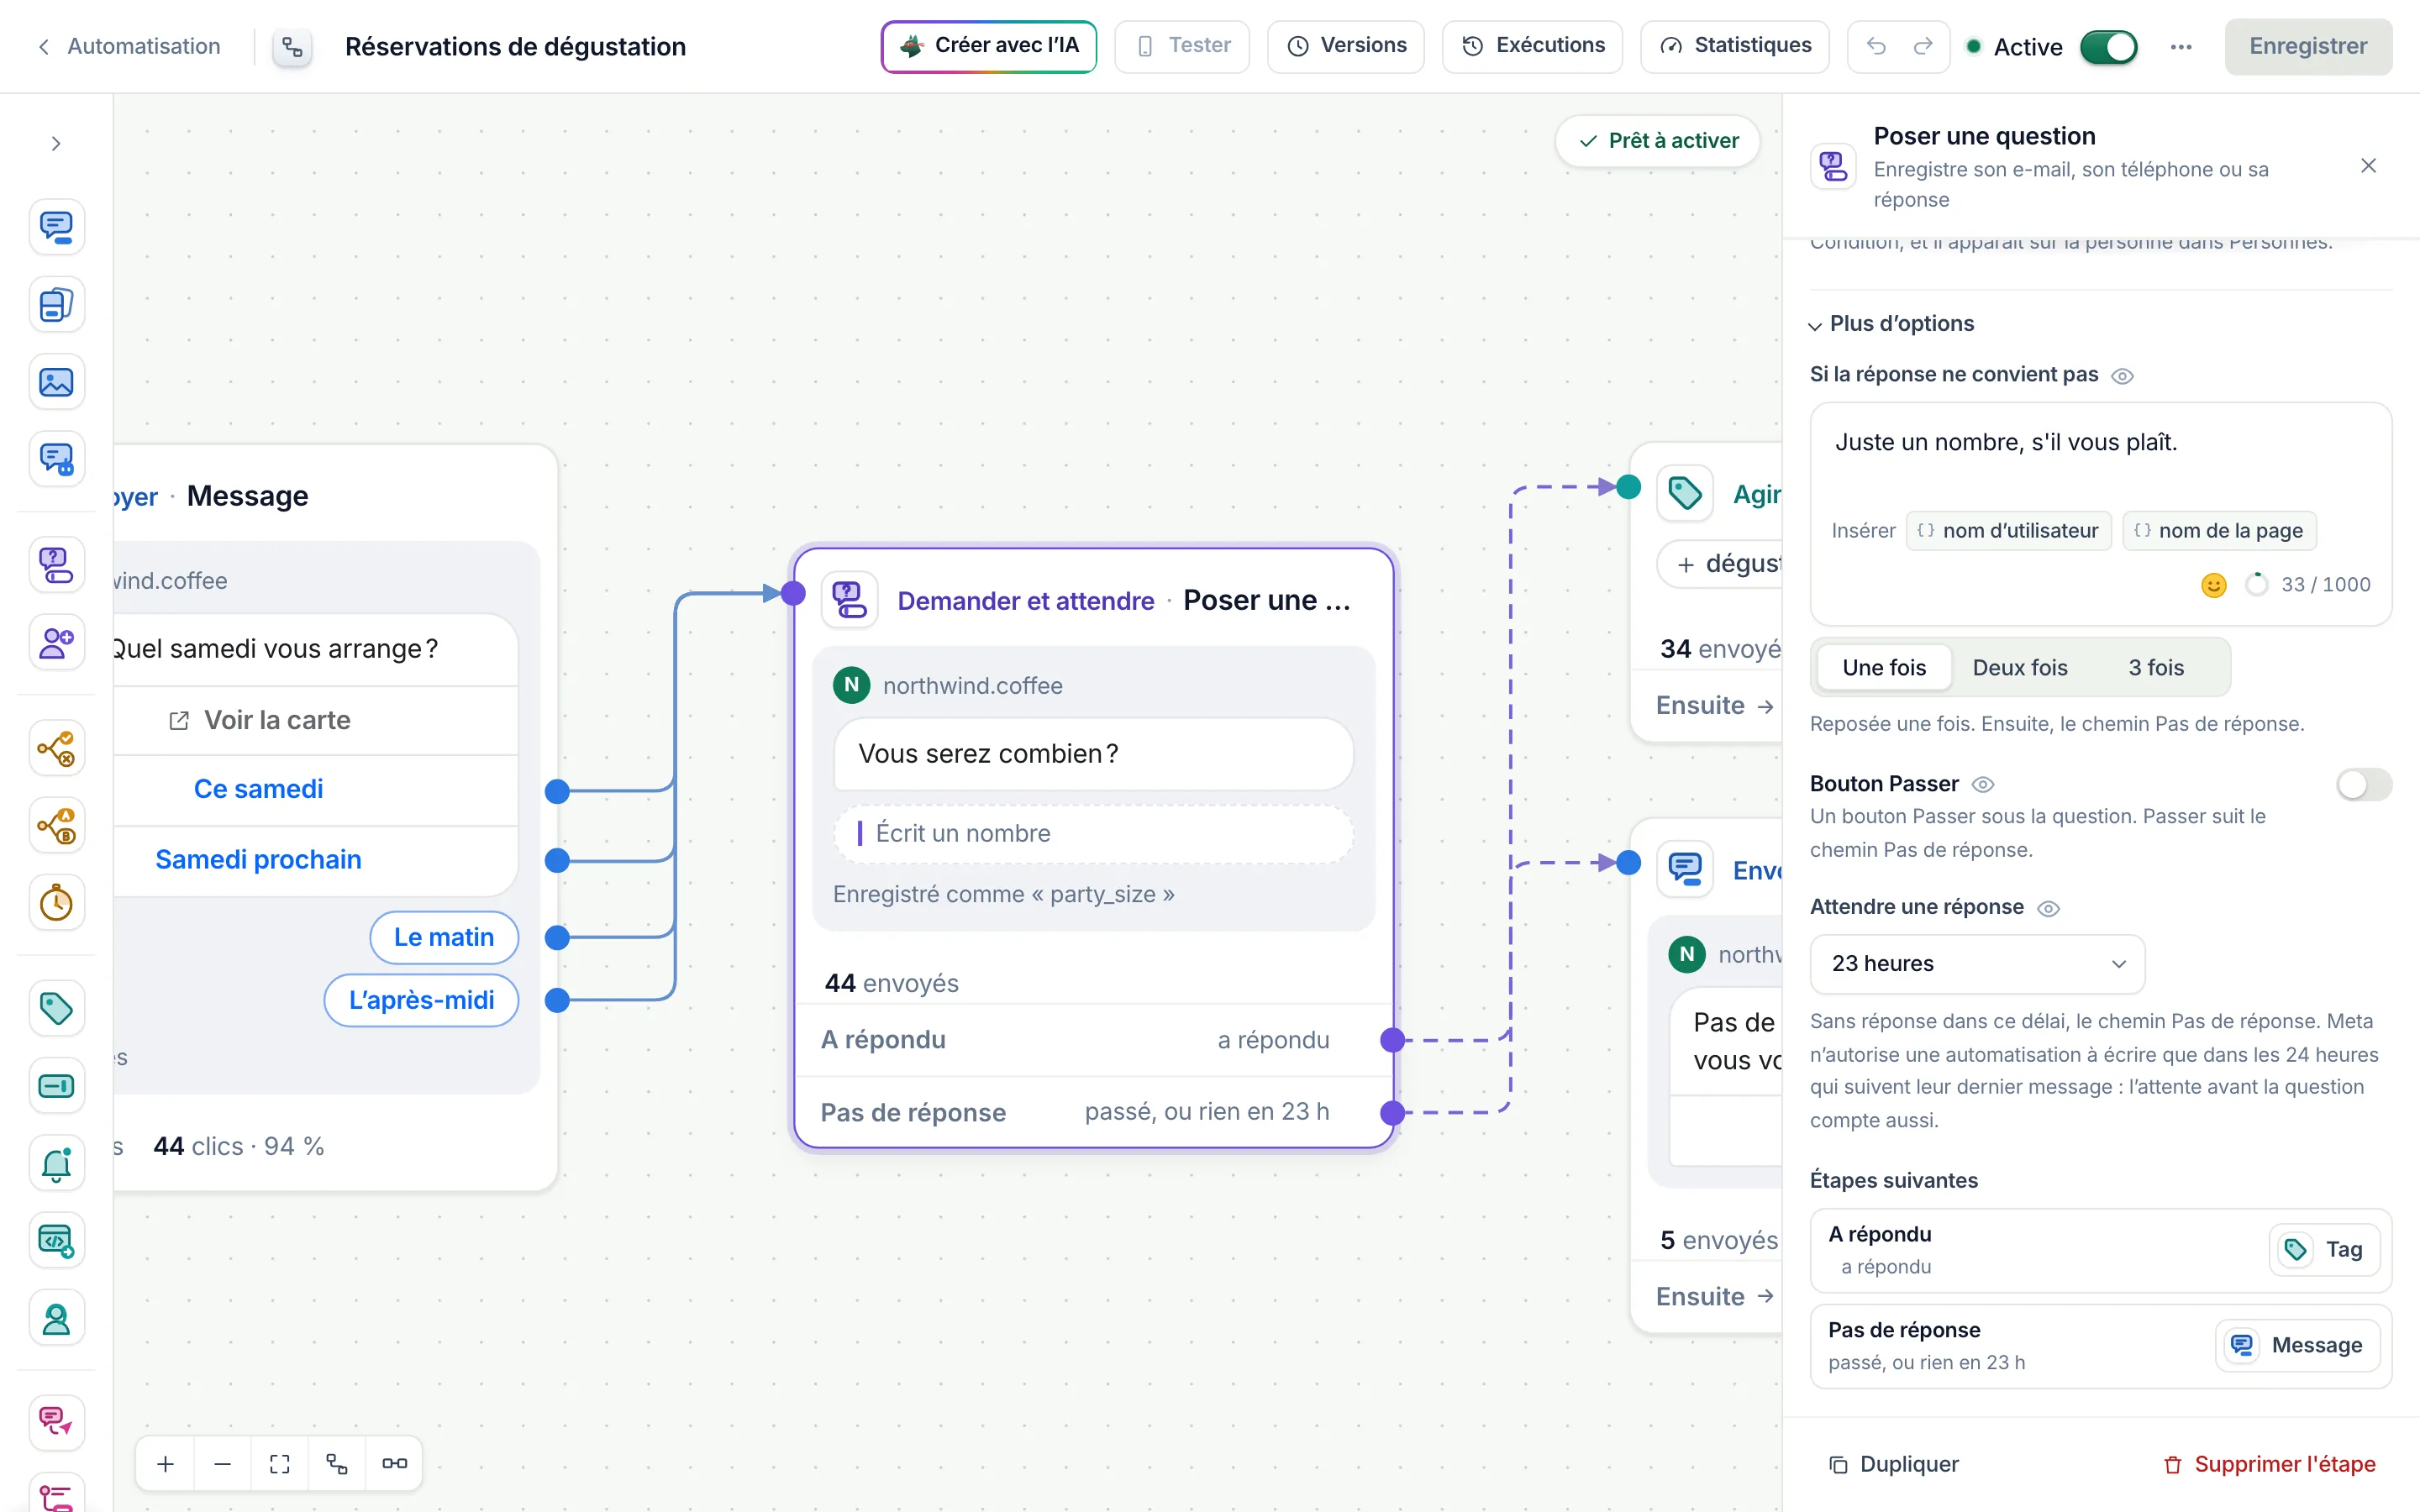Duplicate the step with Dupliquer
The width and height of the screenshot is (2420, 1512).
1893,1465
